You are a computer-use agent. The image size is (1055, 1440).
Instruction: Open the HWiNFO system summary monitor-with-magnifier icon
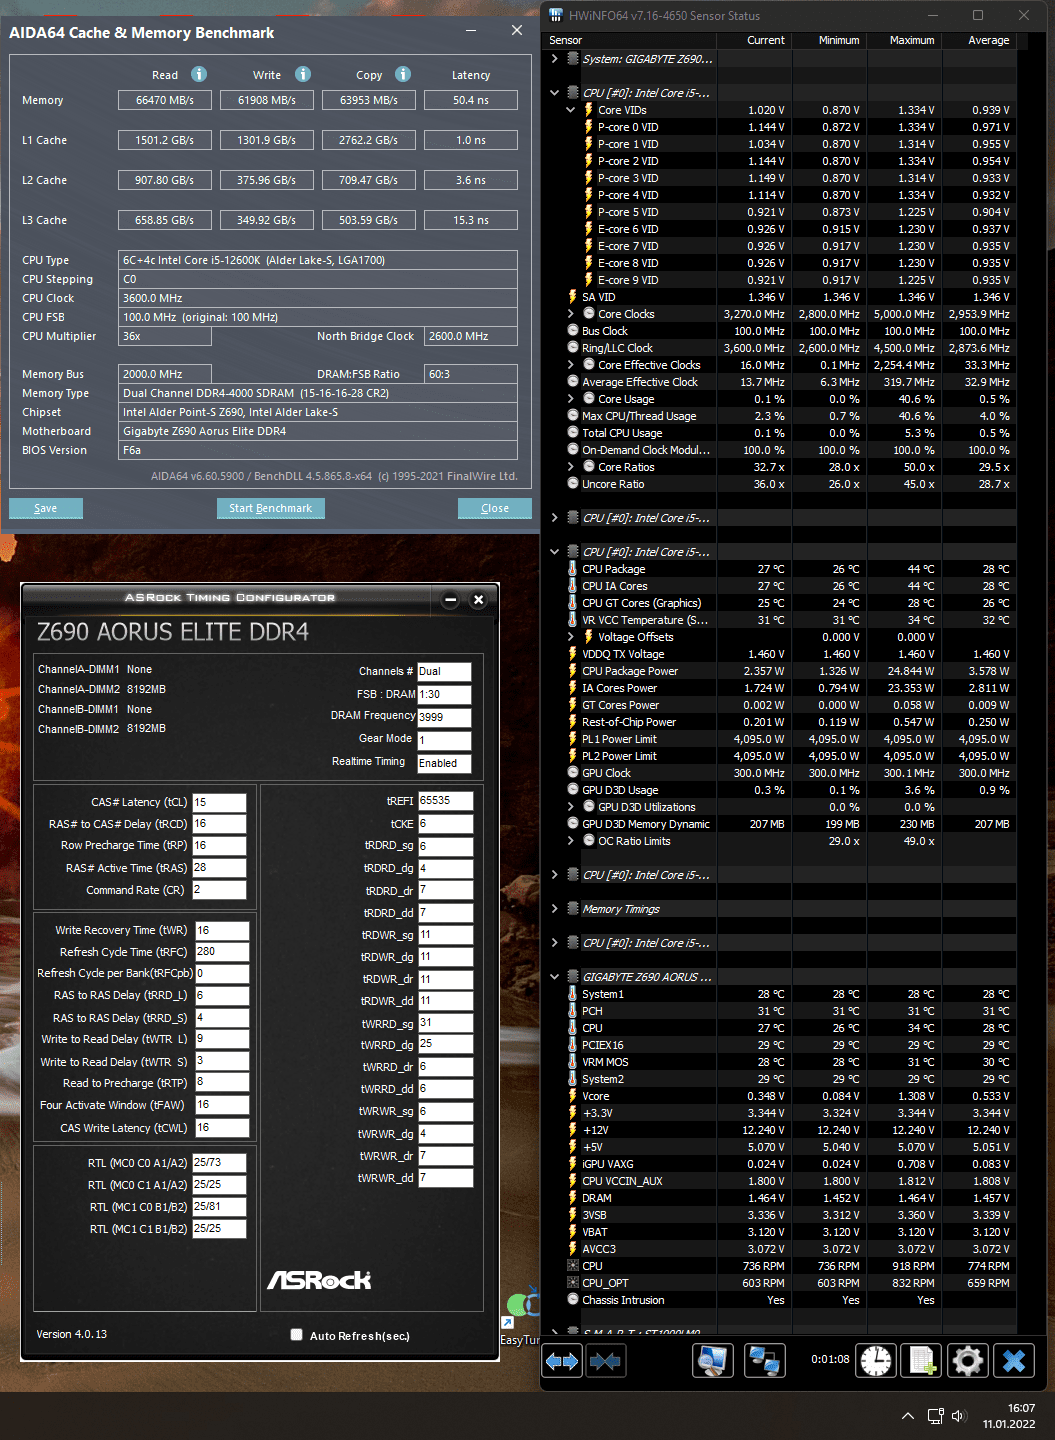pyautogui.click(x=713, y=1361)
